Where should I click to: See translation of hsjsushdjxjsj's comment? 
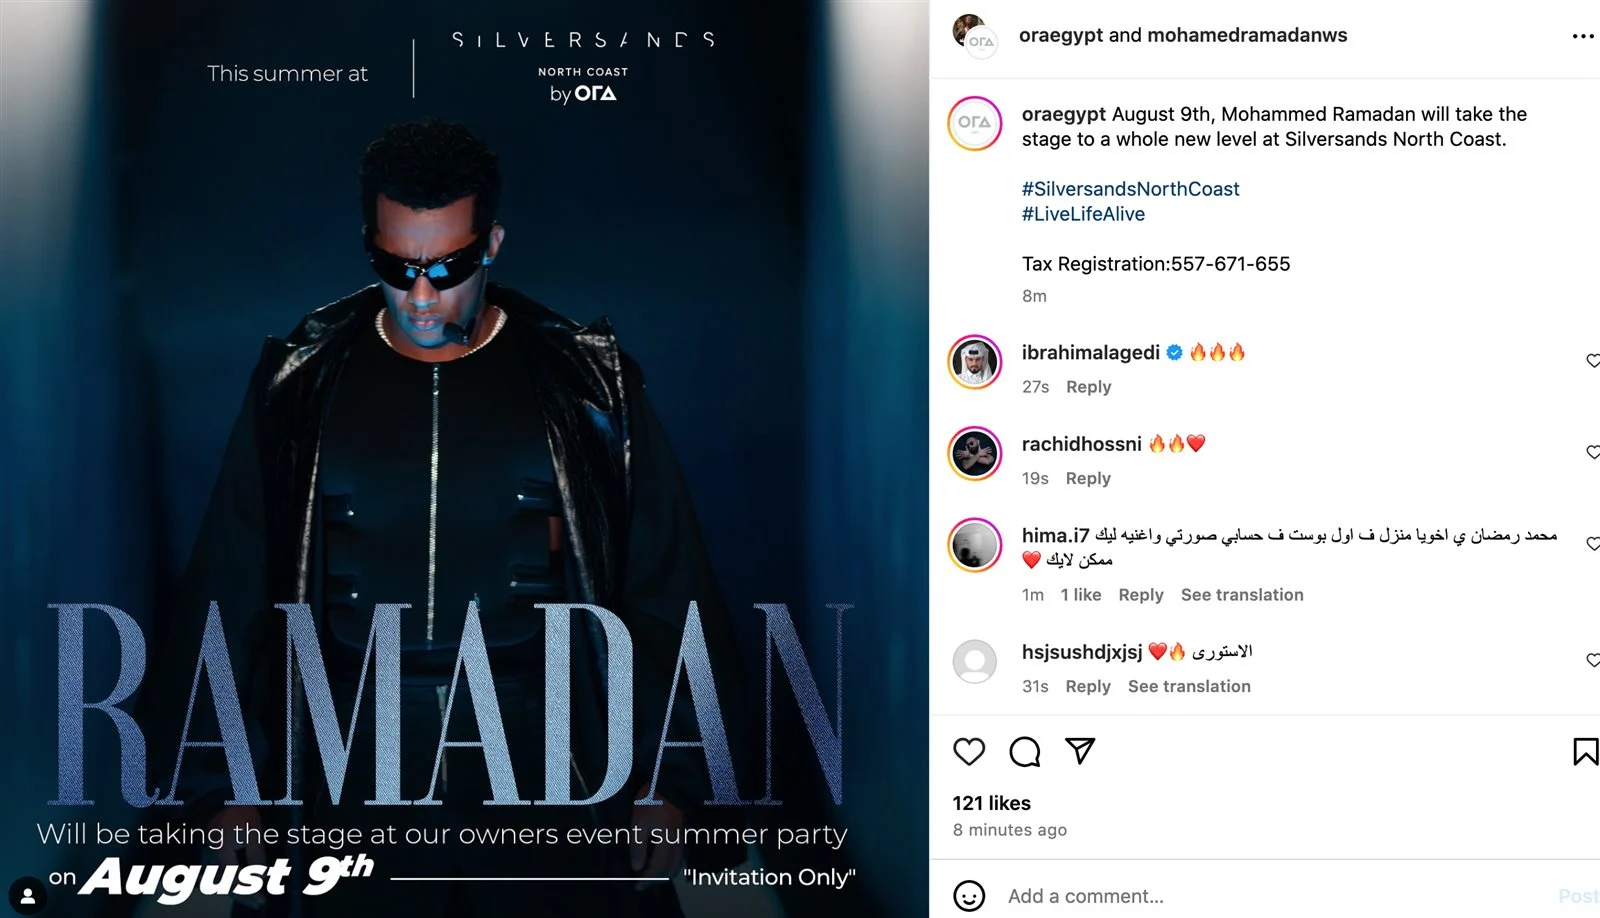point(1189,687)
